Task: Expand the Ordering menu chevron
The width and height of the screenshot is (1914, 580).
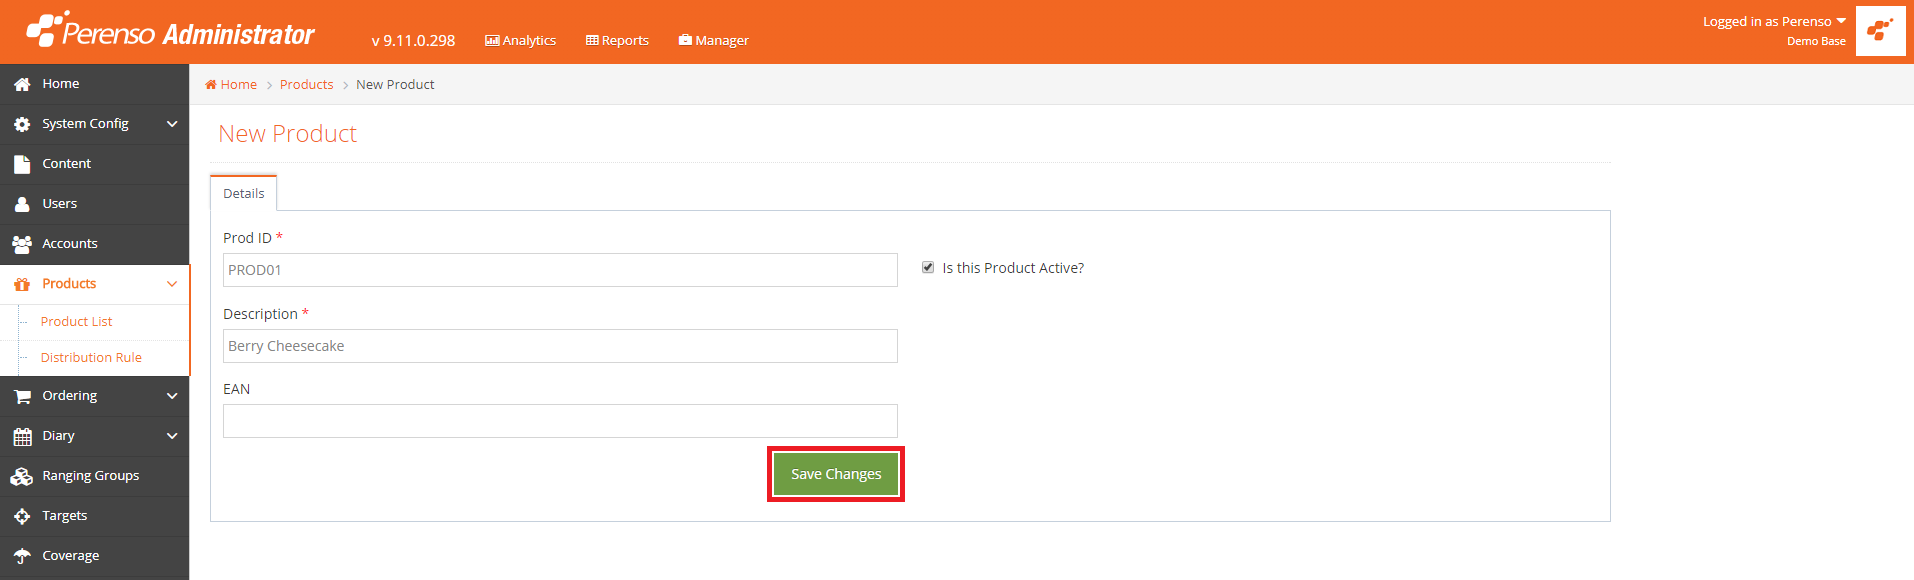Action: [x=172, y=396]
